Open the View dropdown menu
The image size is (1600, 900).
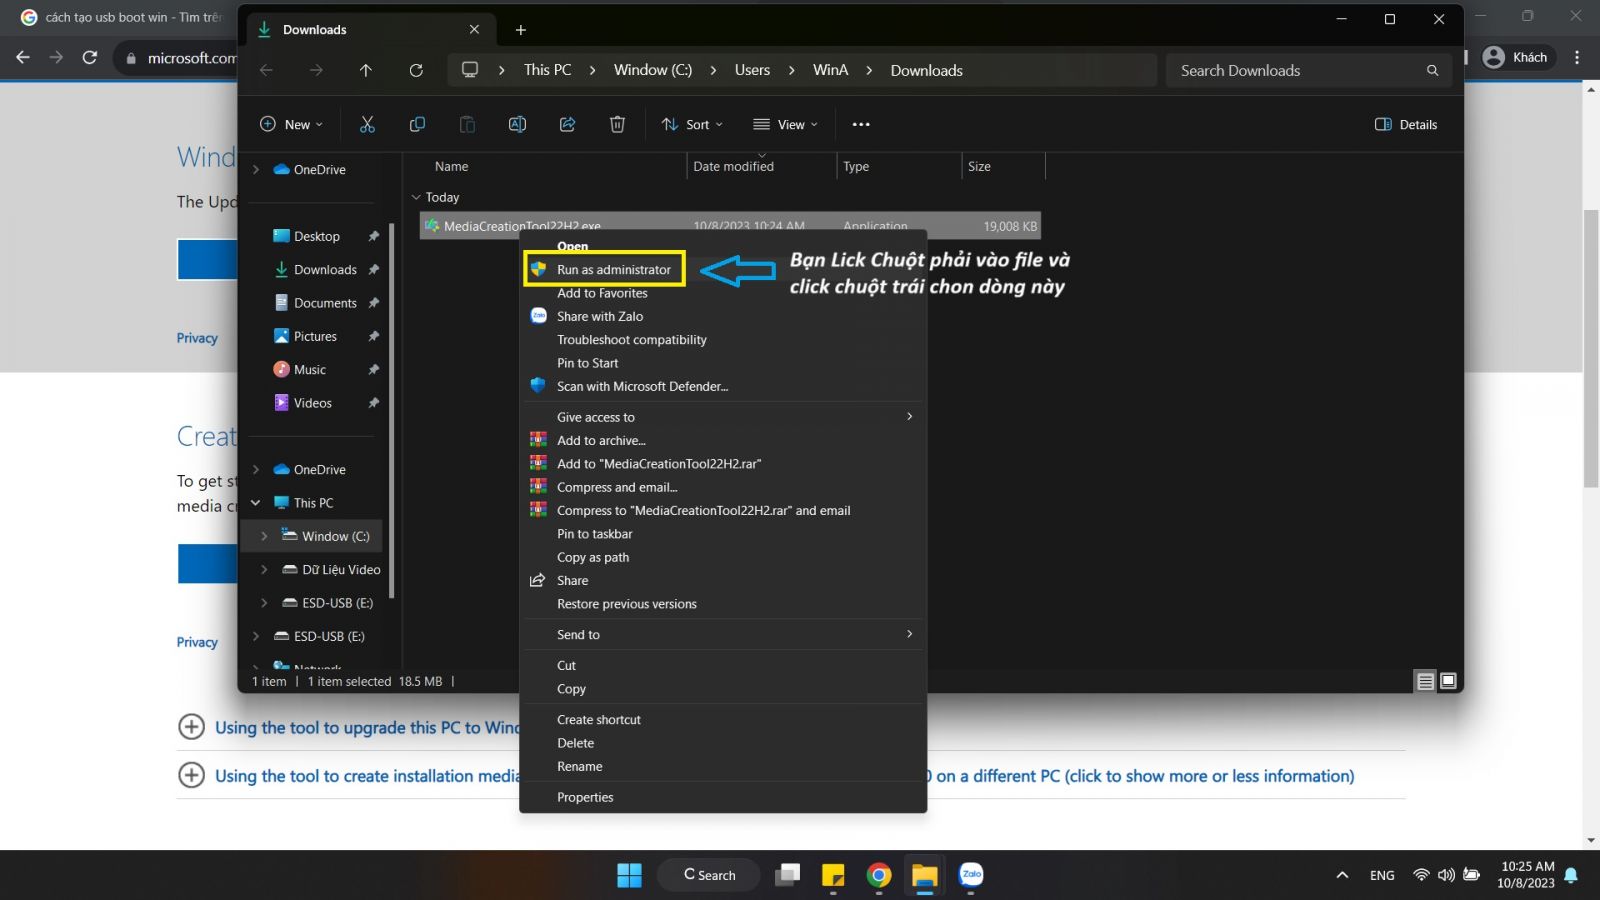click(785, 124)
